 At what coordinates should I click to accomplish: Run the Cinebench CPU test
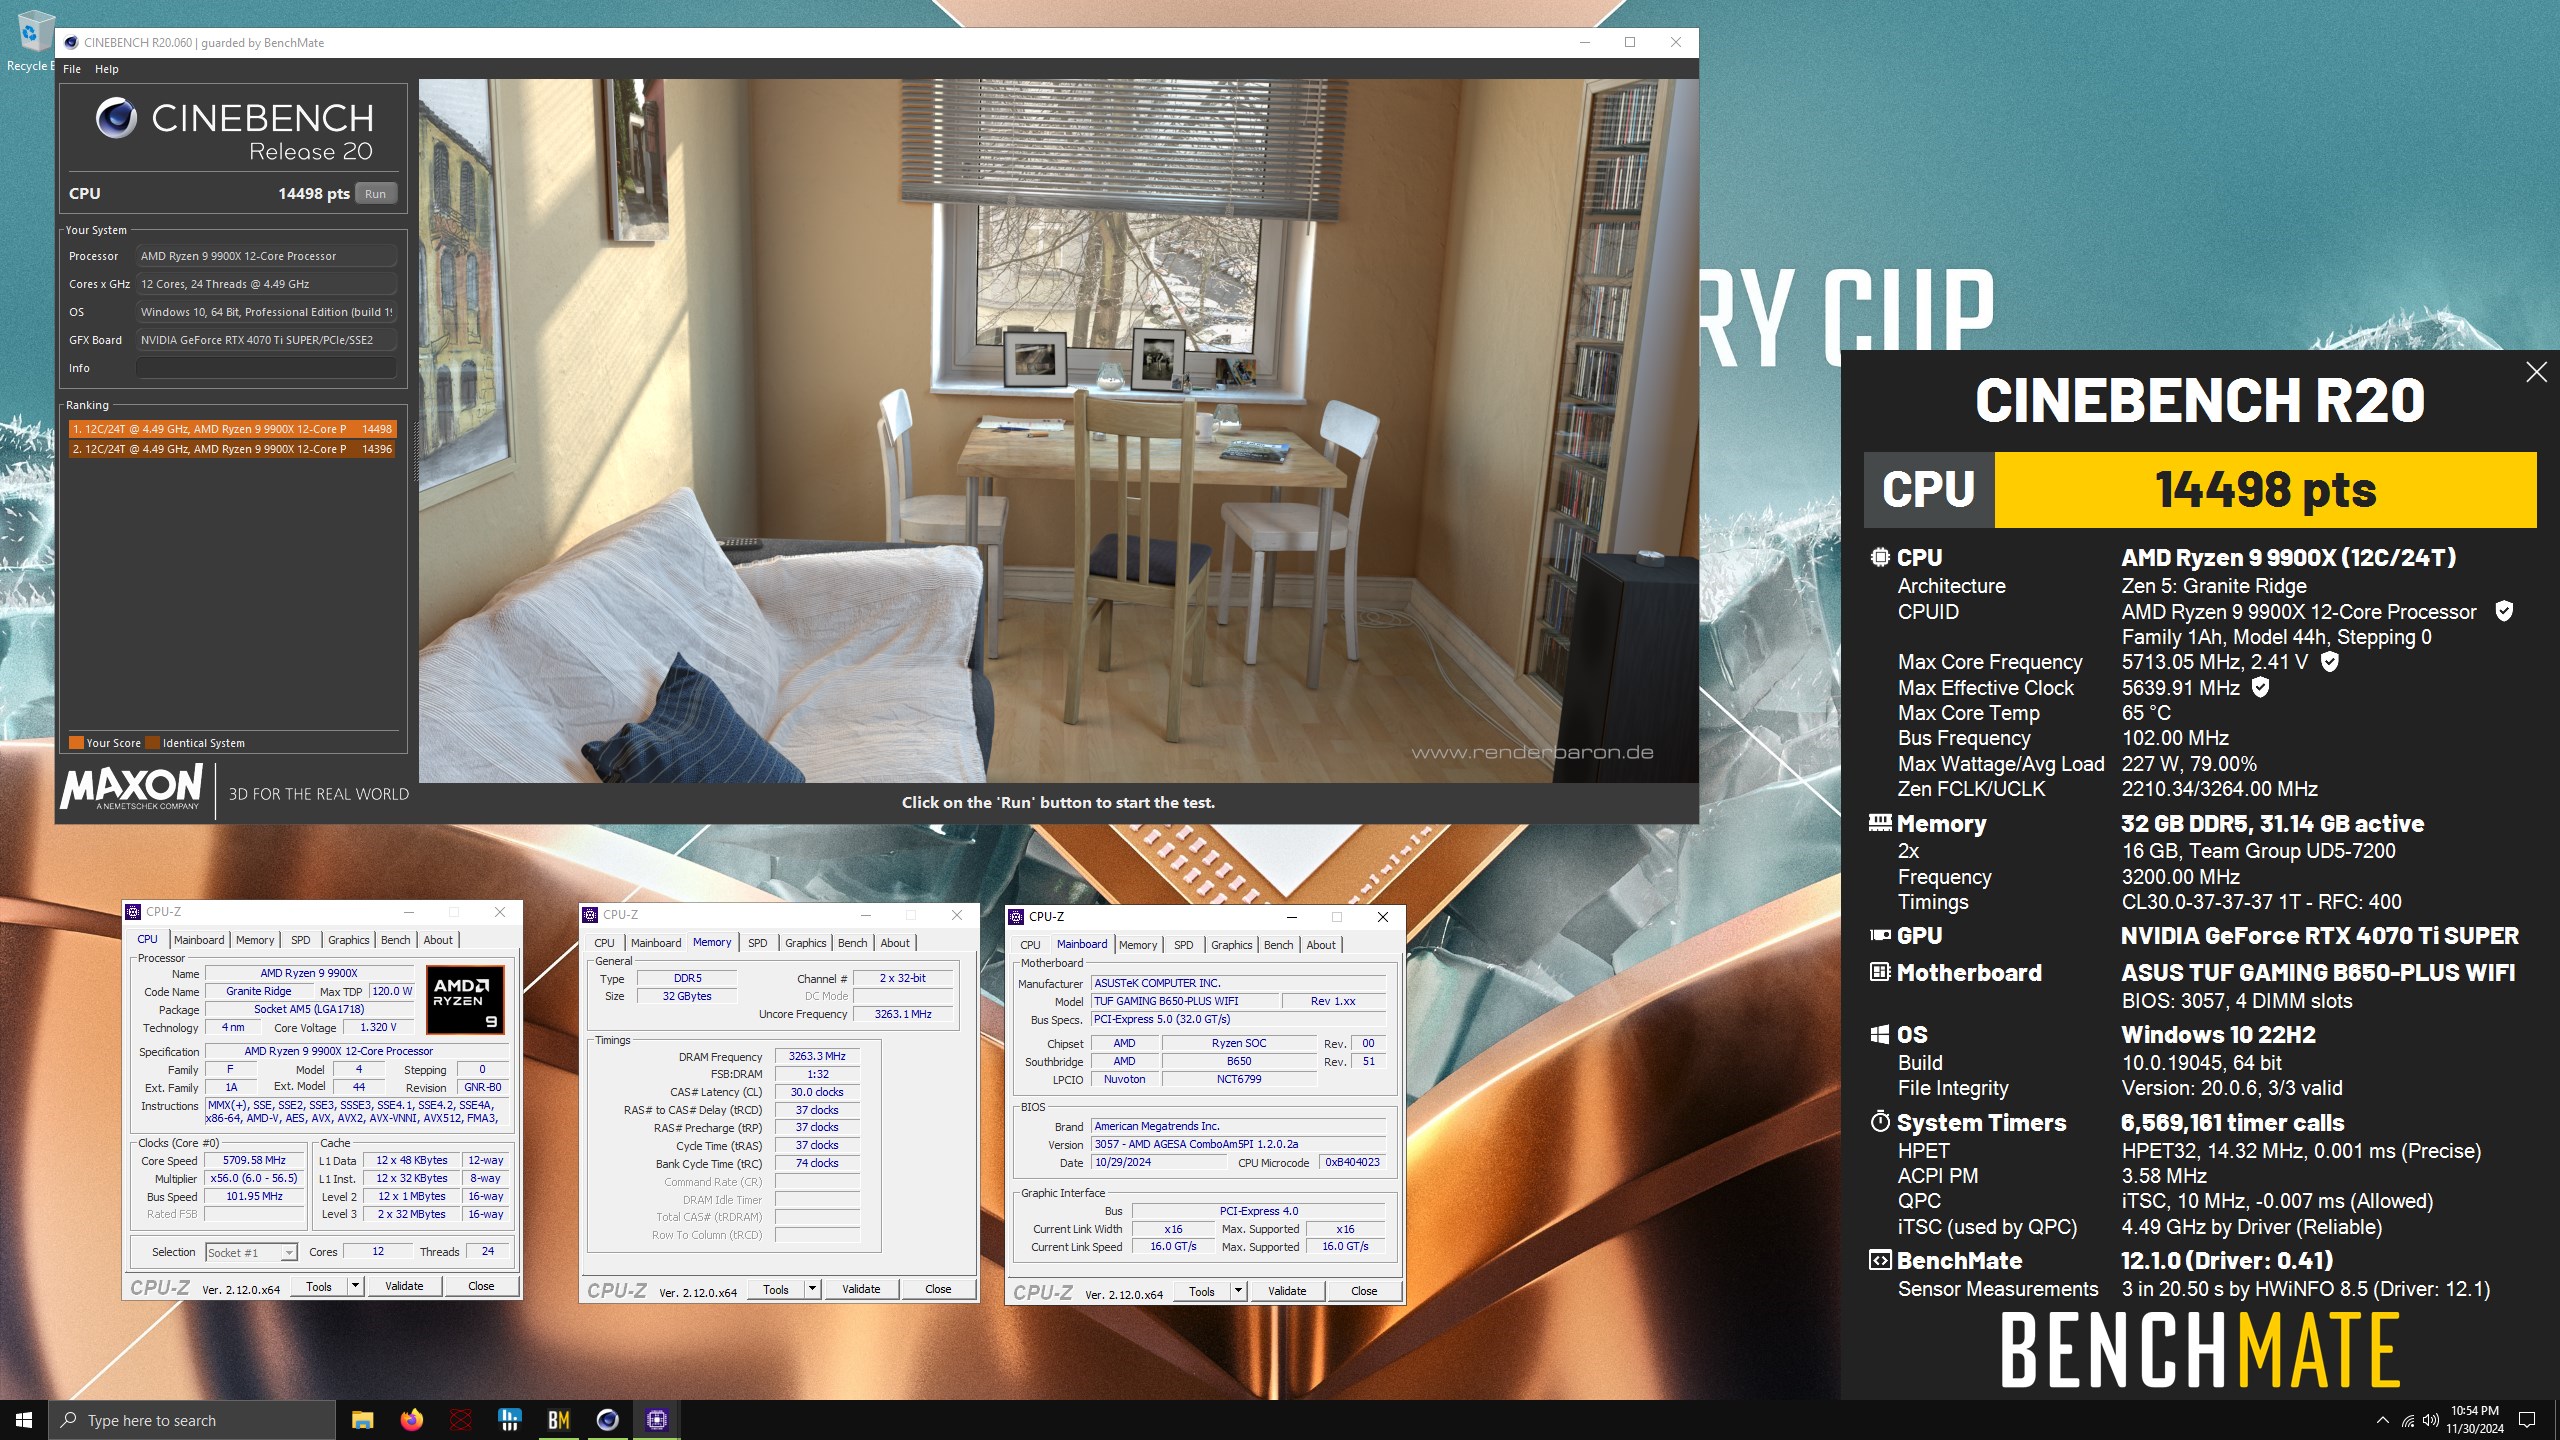(375, 194)
